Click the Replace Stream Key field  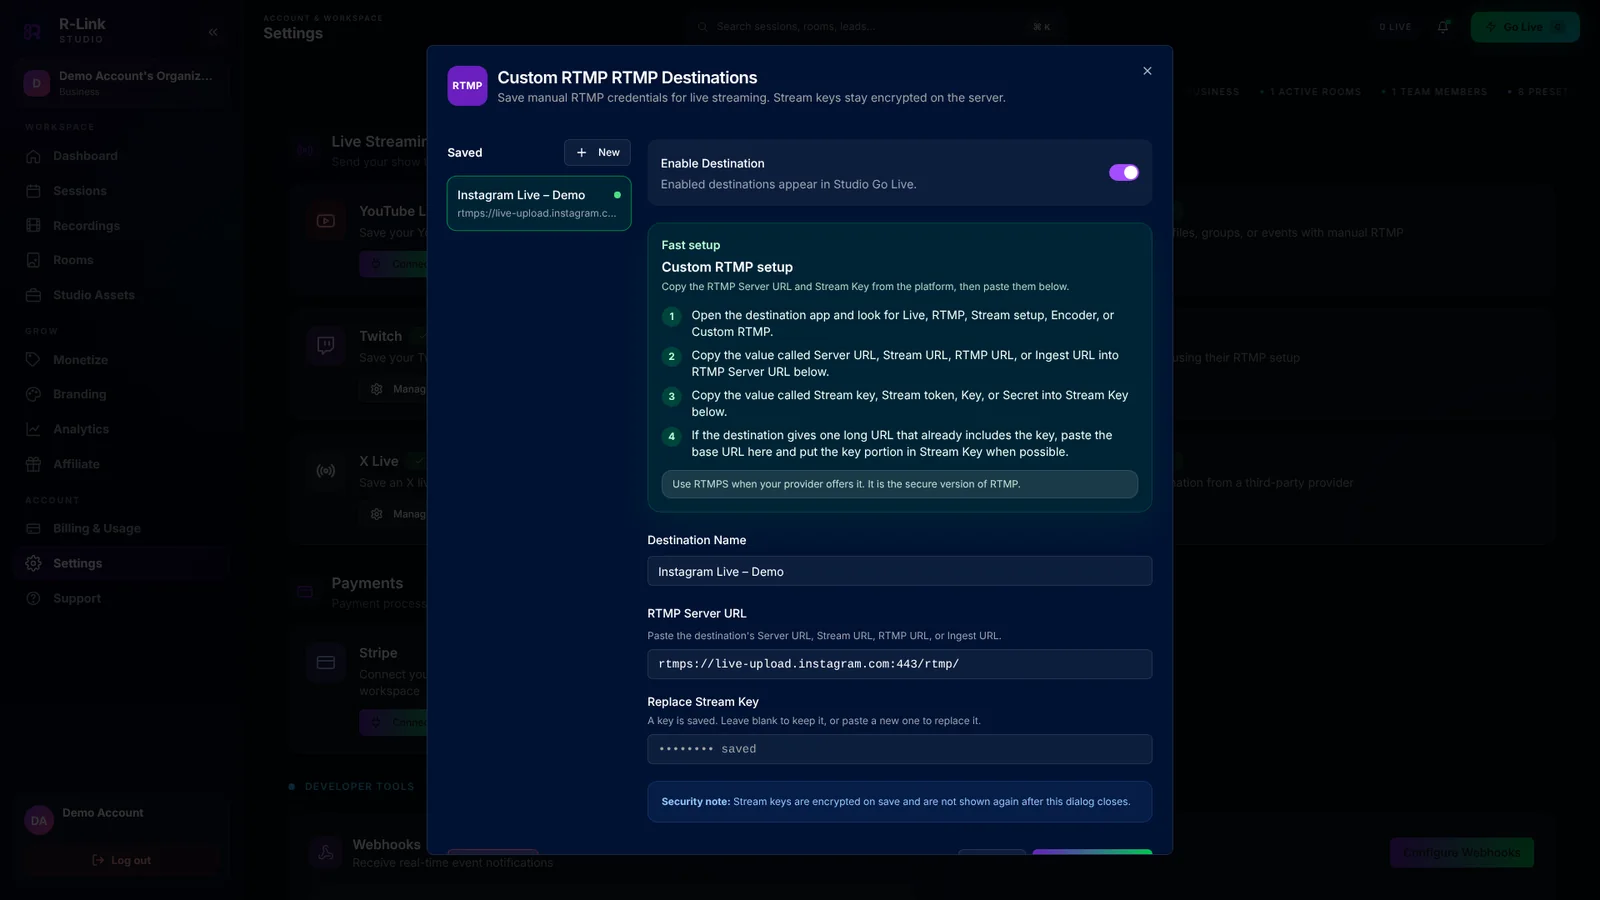coord(899,749)
